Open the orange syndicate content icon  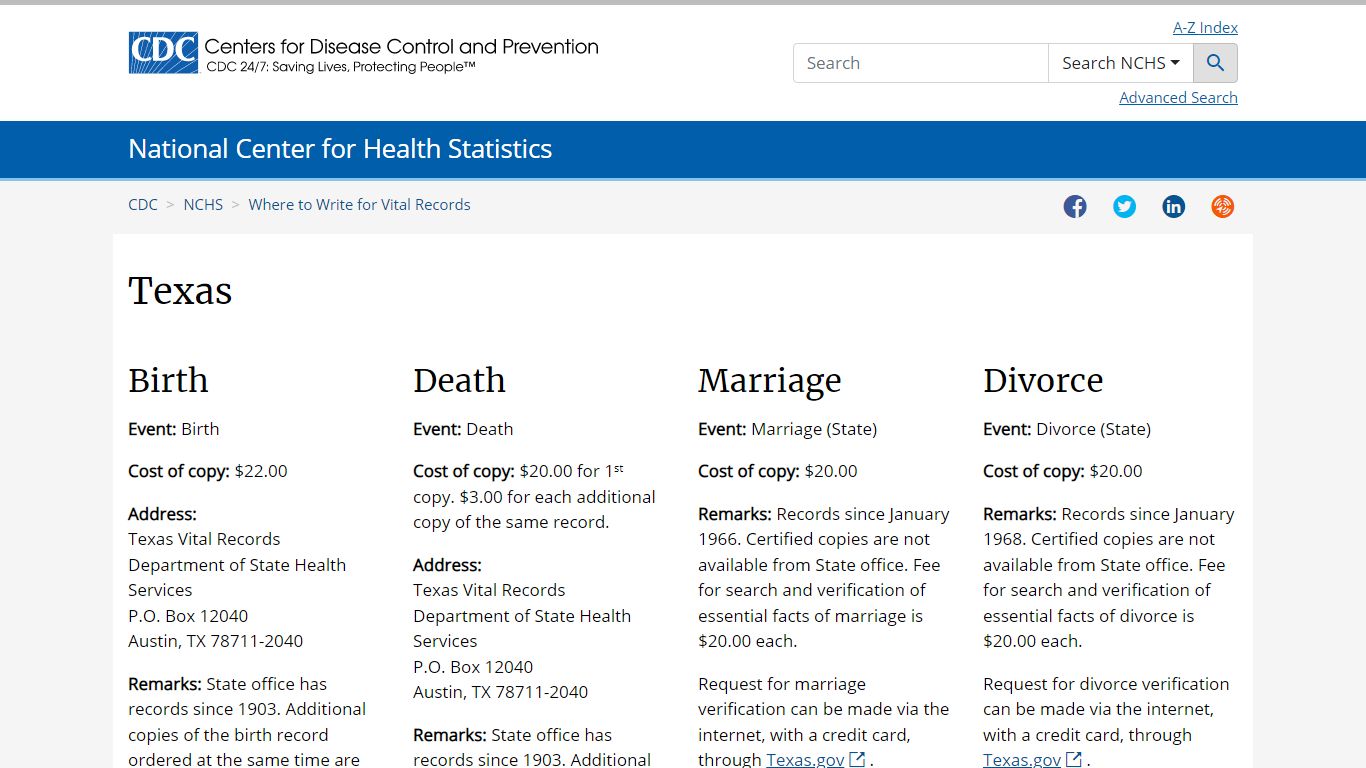1222,207
